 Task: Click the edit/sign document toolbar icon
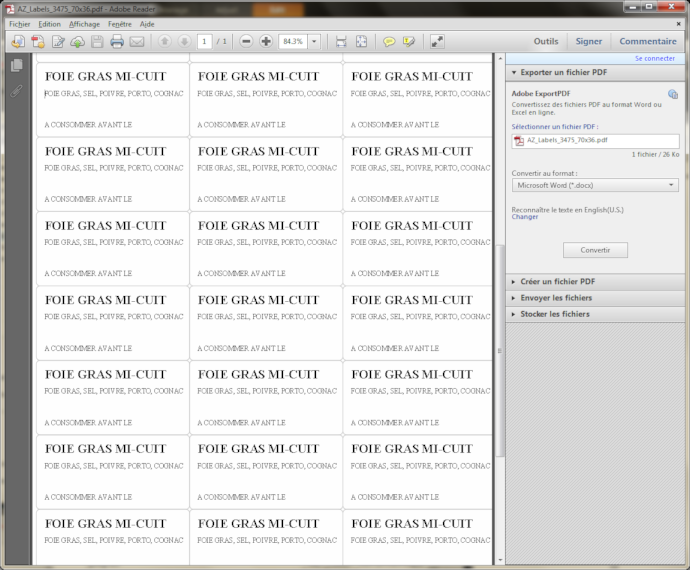coord(58,42)
